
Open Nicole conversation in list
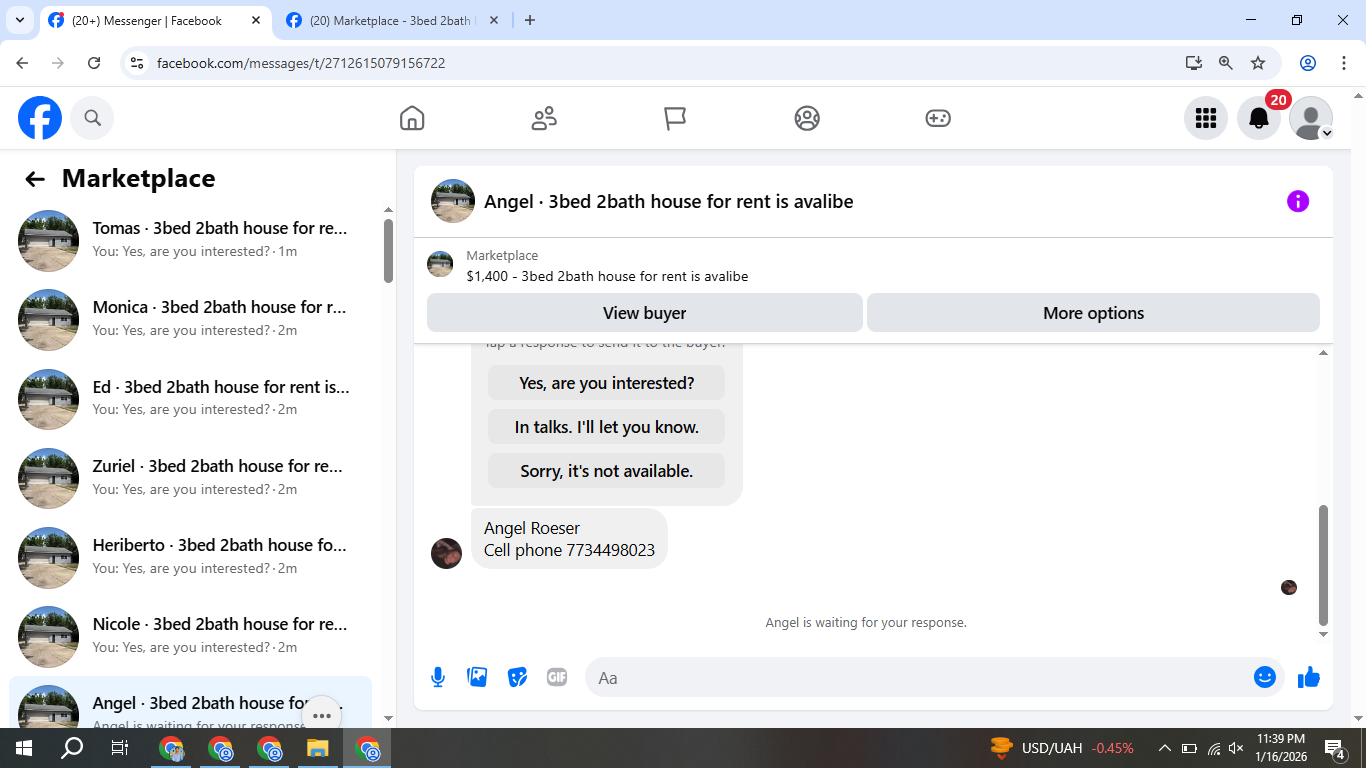tap(190, 635)
